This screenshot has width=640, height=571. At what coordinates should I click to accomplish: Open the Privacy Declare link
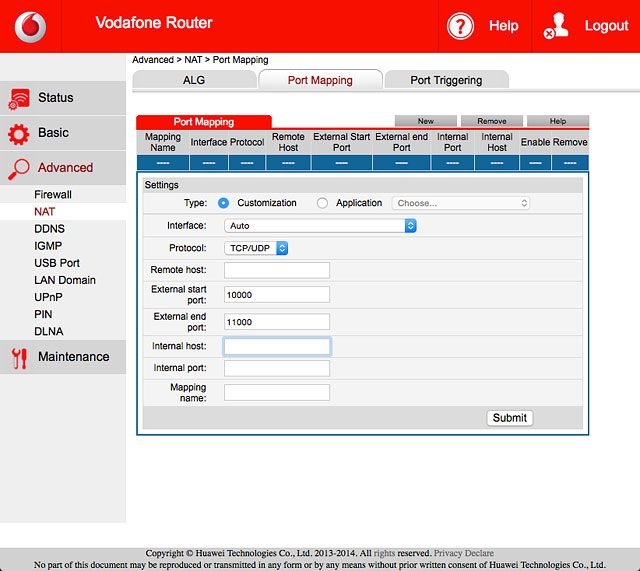point(464,553)
